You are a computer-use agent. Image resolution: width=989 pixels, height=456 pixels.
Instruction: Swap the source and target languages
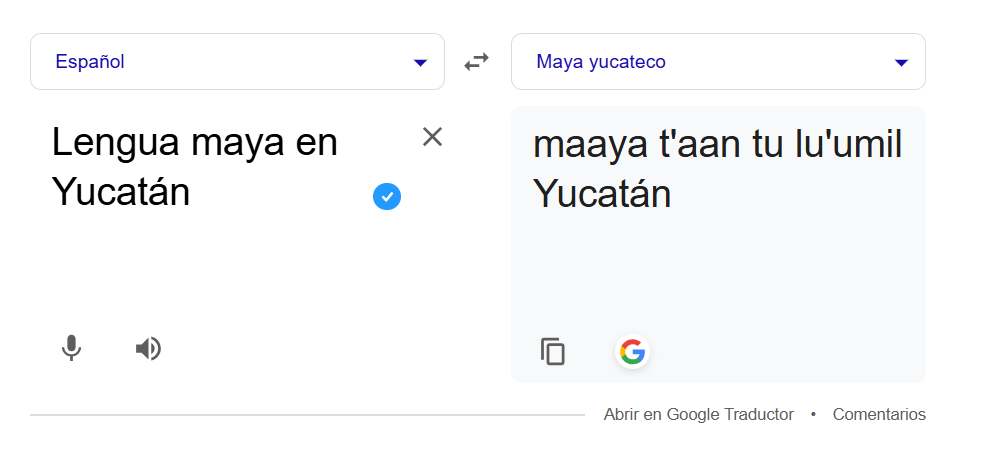[476, 62]
